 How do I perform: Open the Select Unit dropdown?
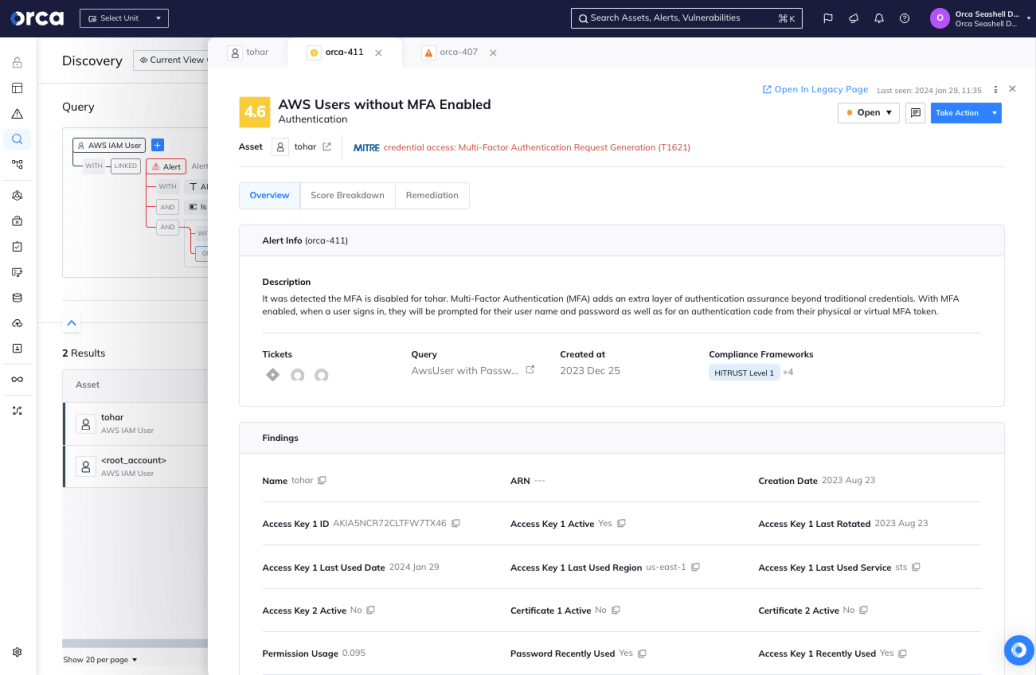pyautogui.click(x=124, y=18)
